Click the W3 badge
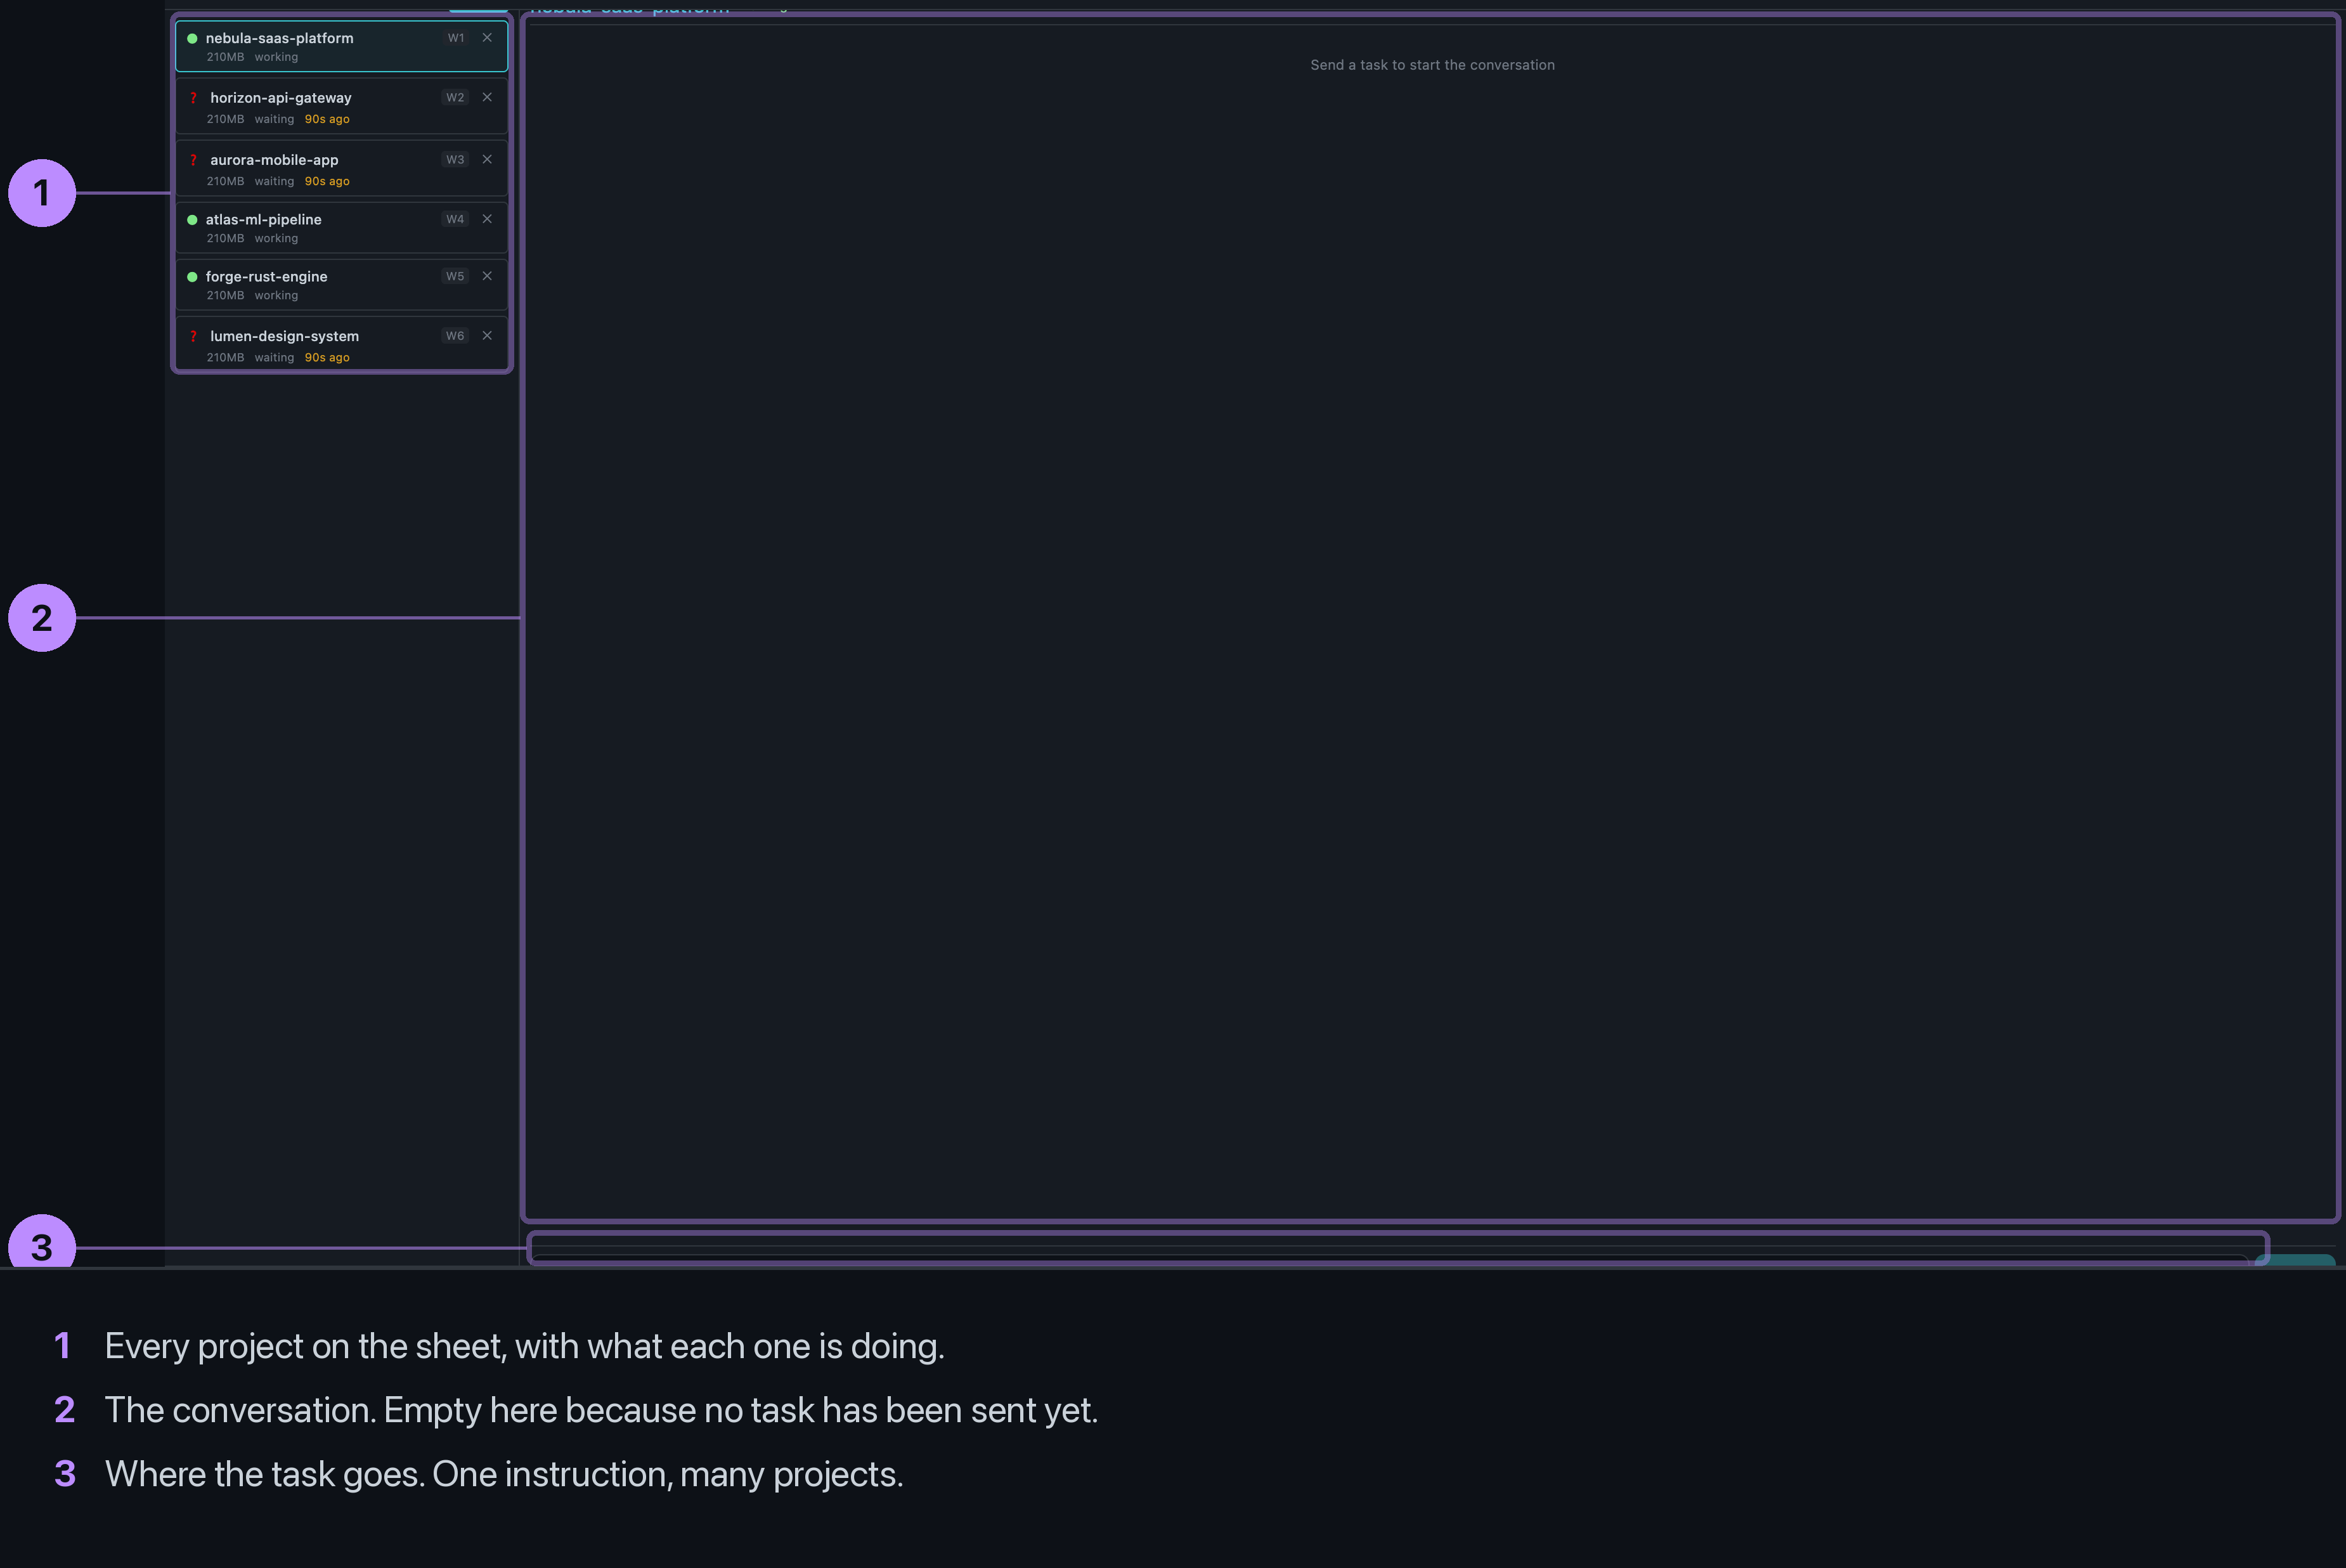2346x1568 pixels. coord(456,160)
